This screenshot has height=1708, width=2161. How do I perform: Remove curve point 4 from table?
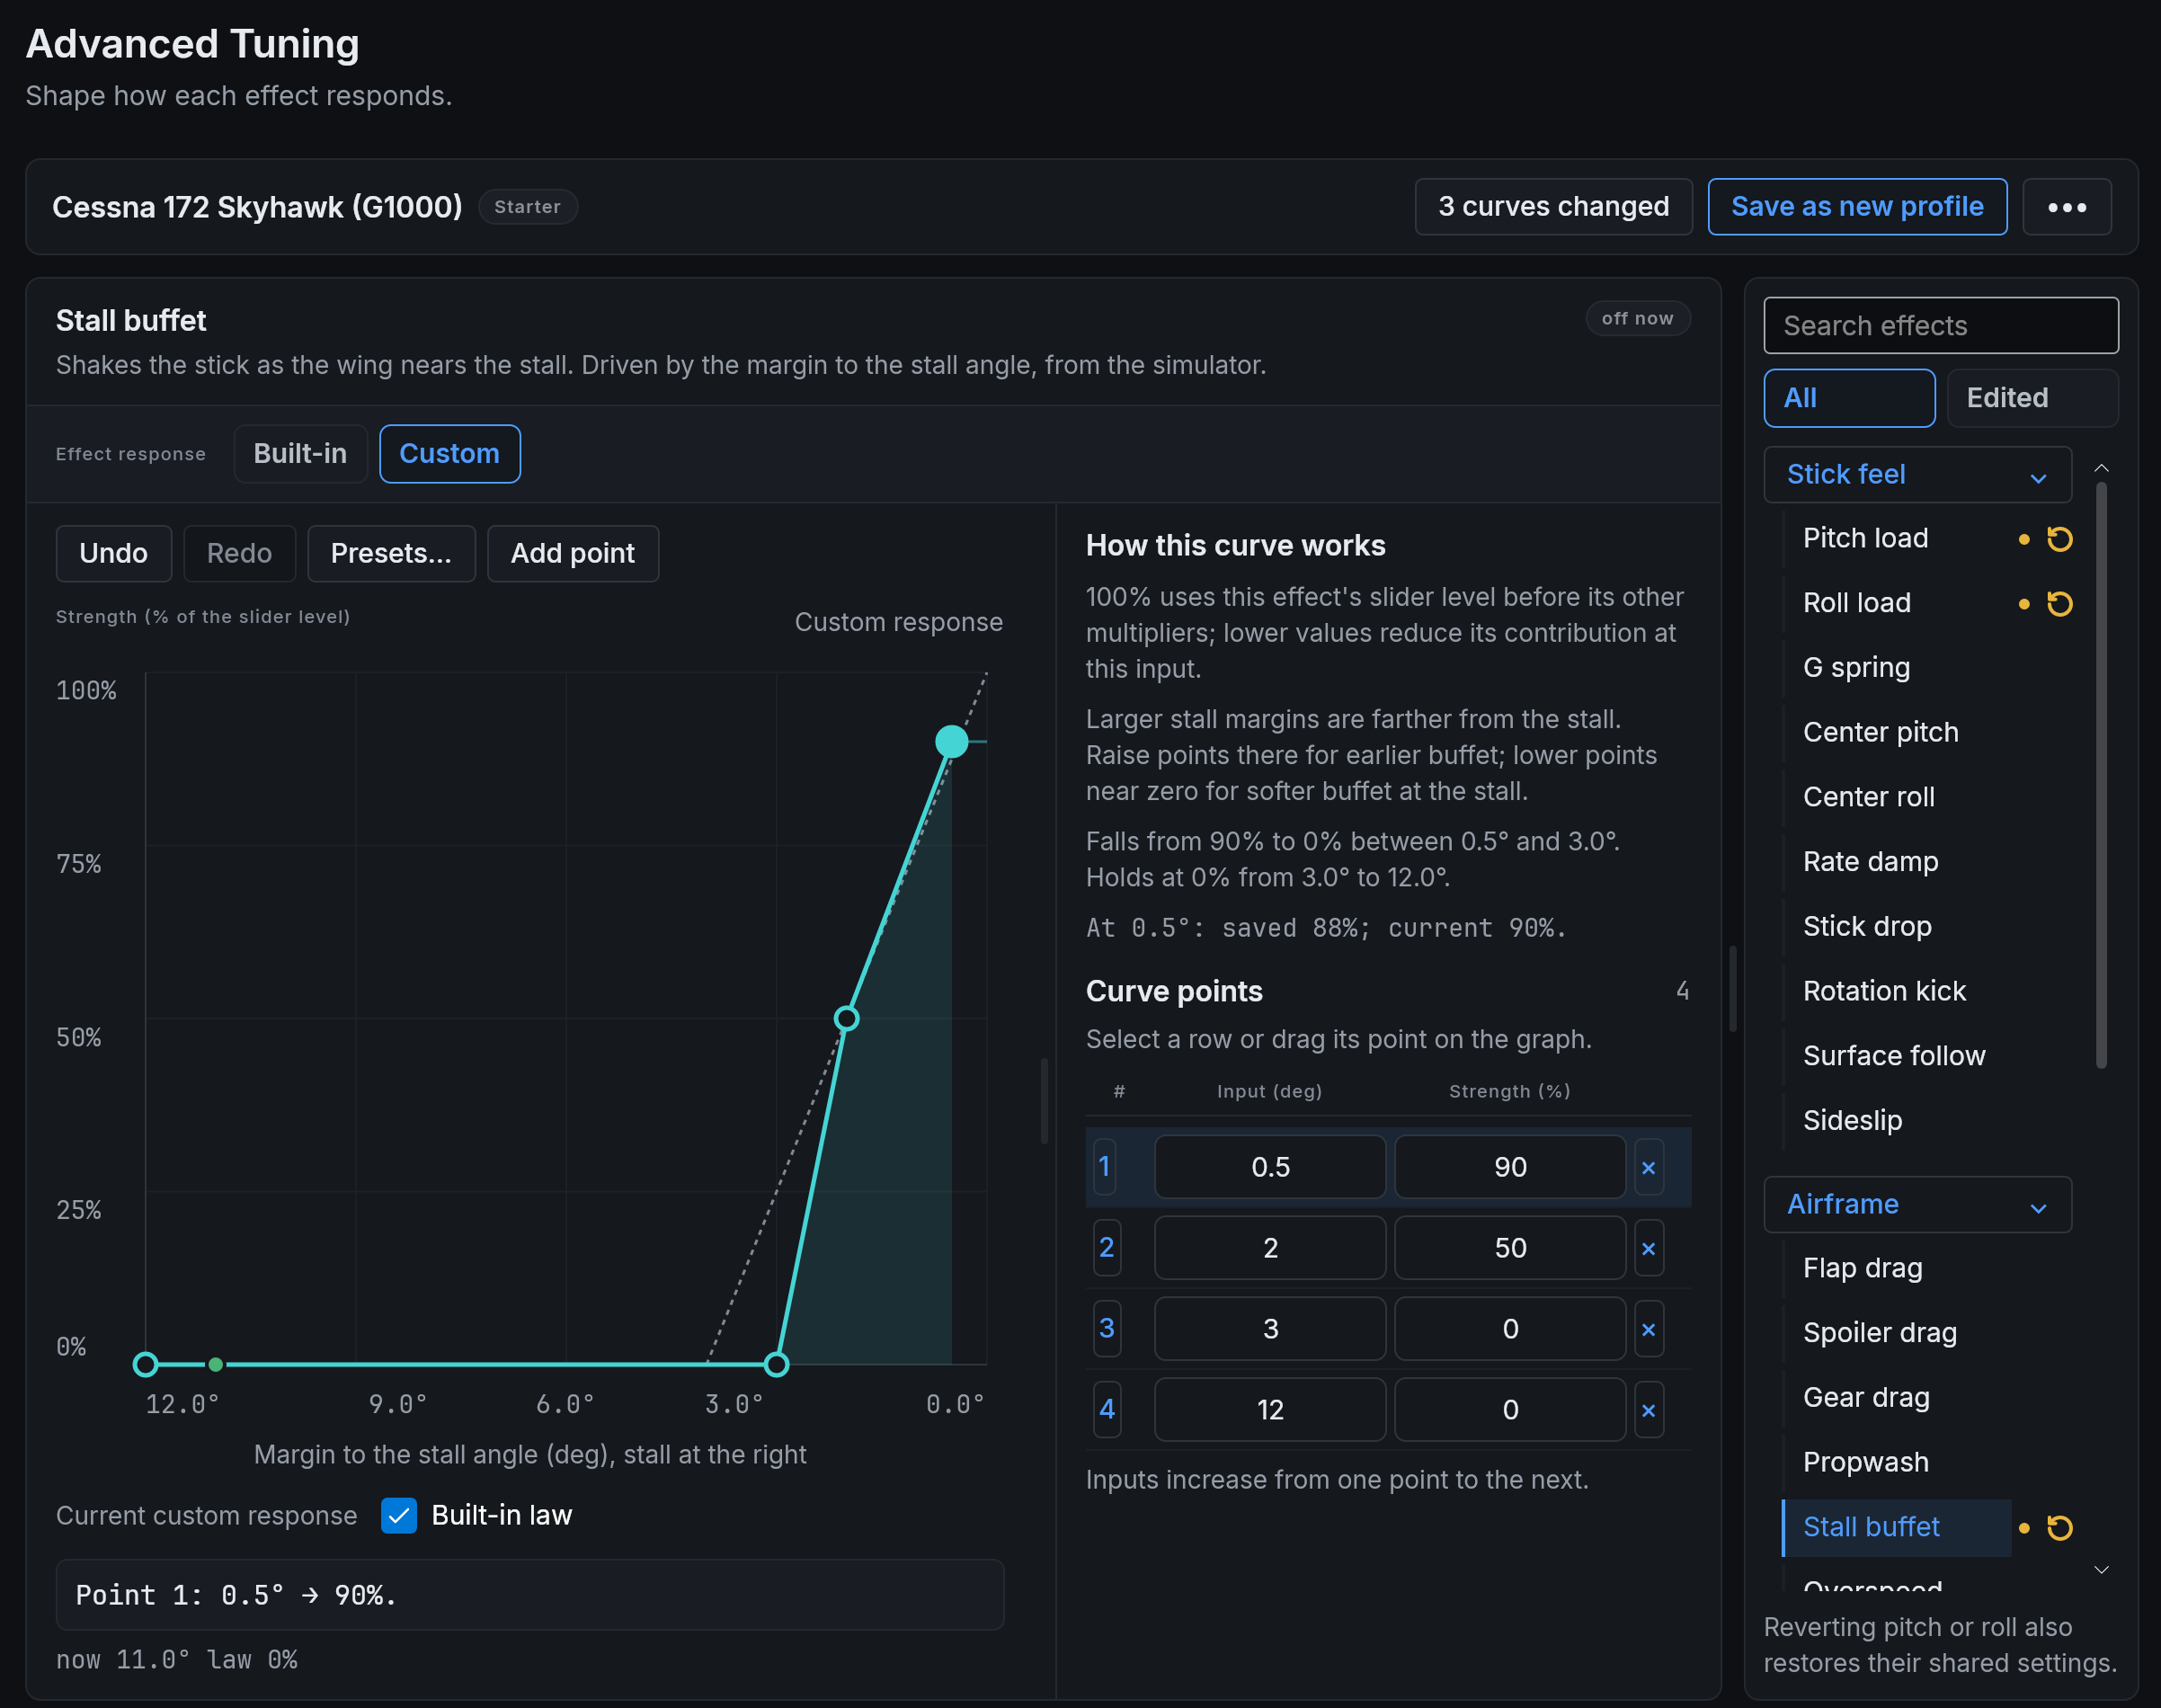point(1649,1410)
